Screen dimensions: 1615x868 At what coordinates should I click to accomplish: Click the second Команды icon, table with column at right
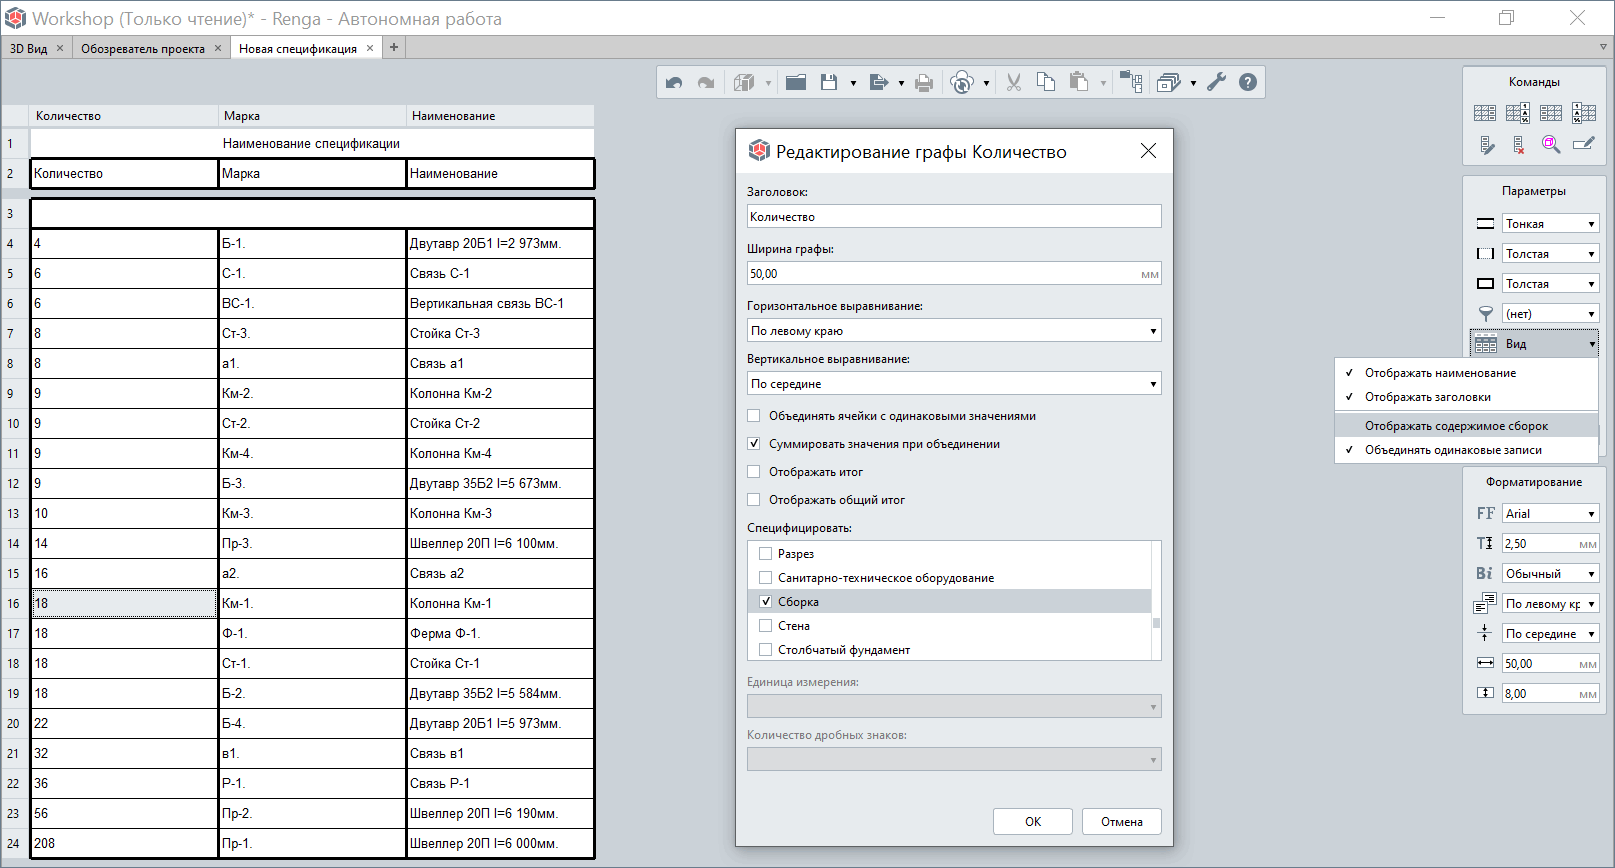[x=1518, y=113]
